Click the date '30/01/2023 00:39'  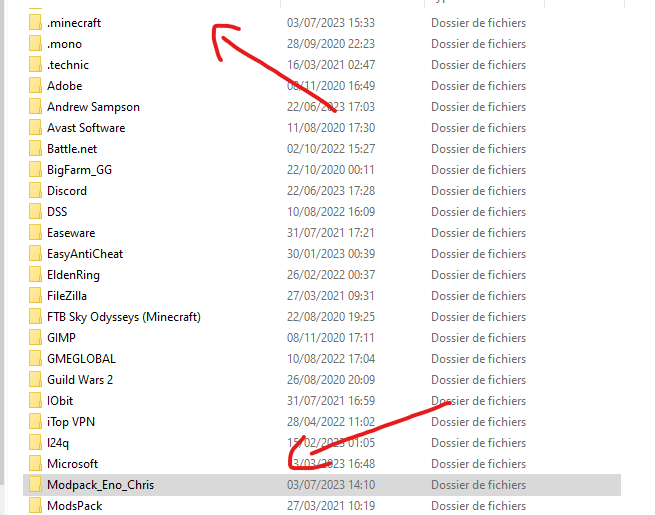331,254
